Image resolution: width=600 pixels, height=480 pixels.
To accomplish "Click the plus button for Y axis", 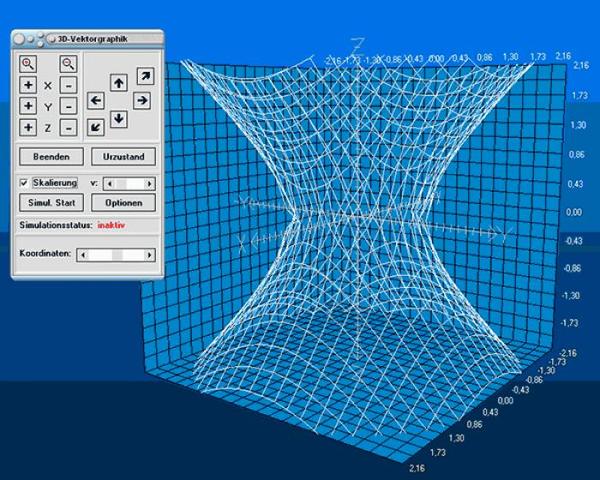I will [28, 106].
